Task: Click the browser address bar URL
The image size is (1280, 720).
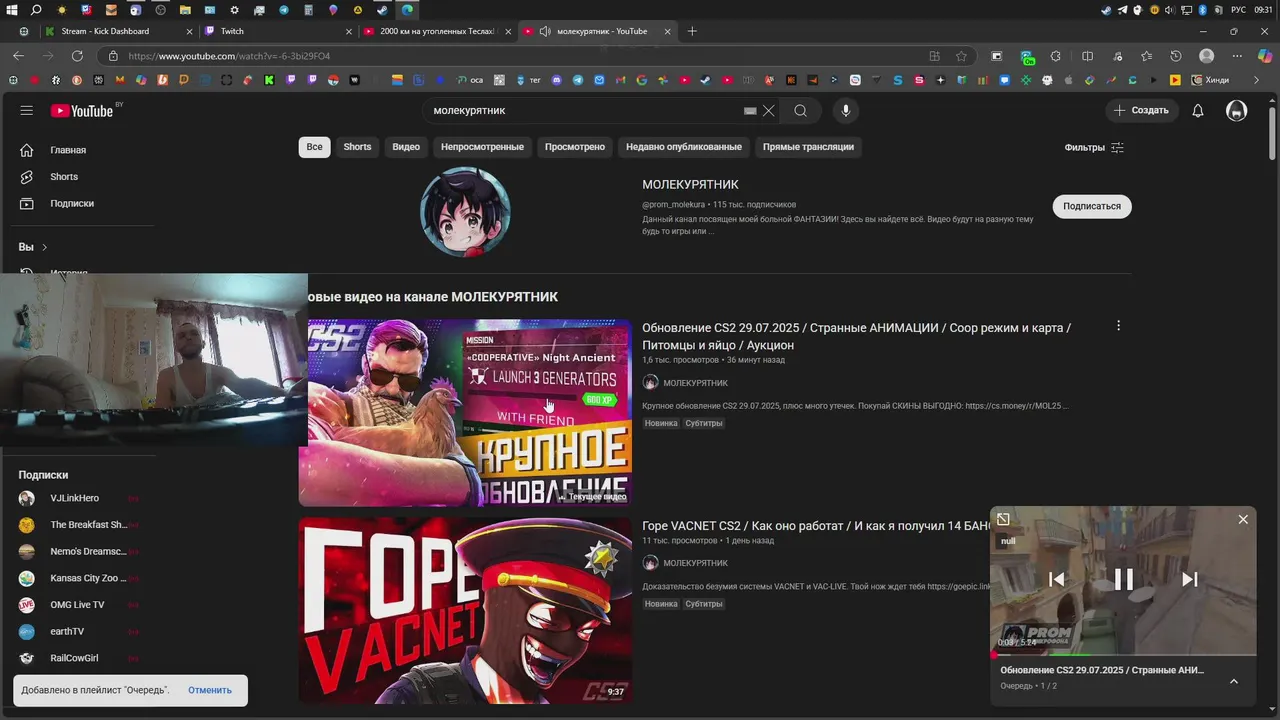Action: [229, 56]
